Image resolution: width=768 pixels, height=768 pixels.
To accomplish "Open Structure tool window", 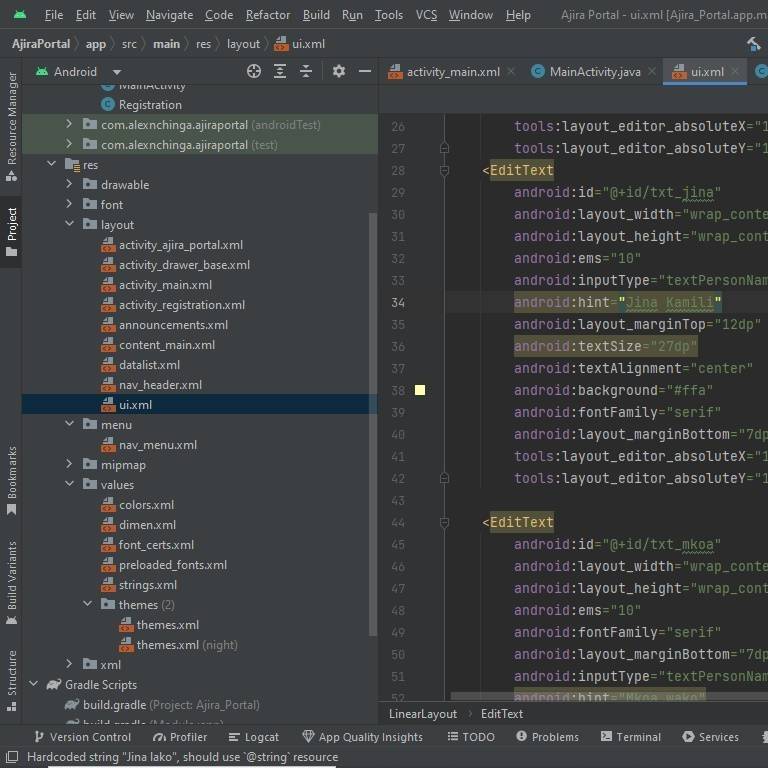I will coord(12,680).
